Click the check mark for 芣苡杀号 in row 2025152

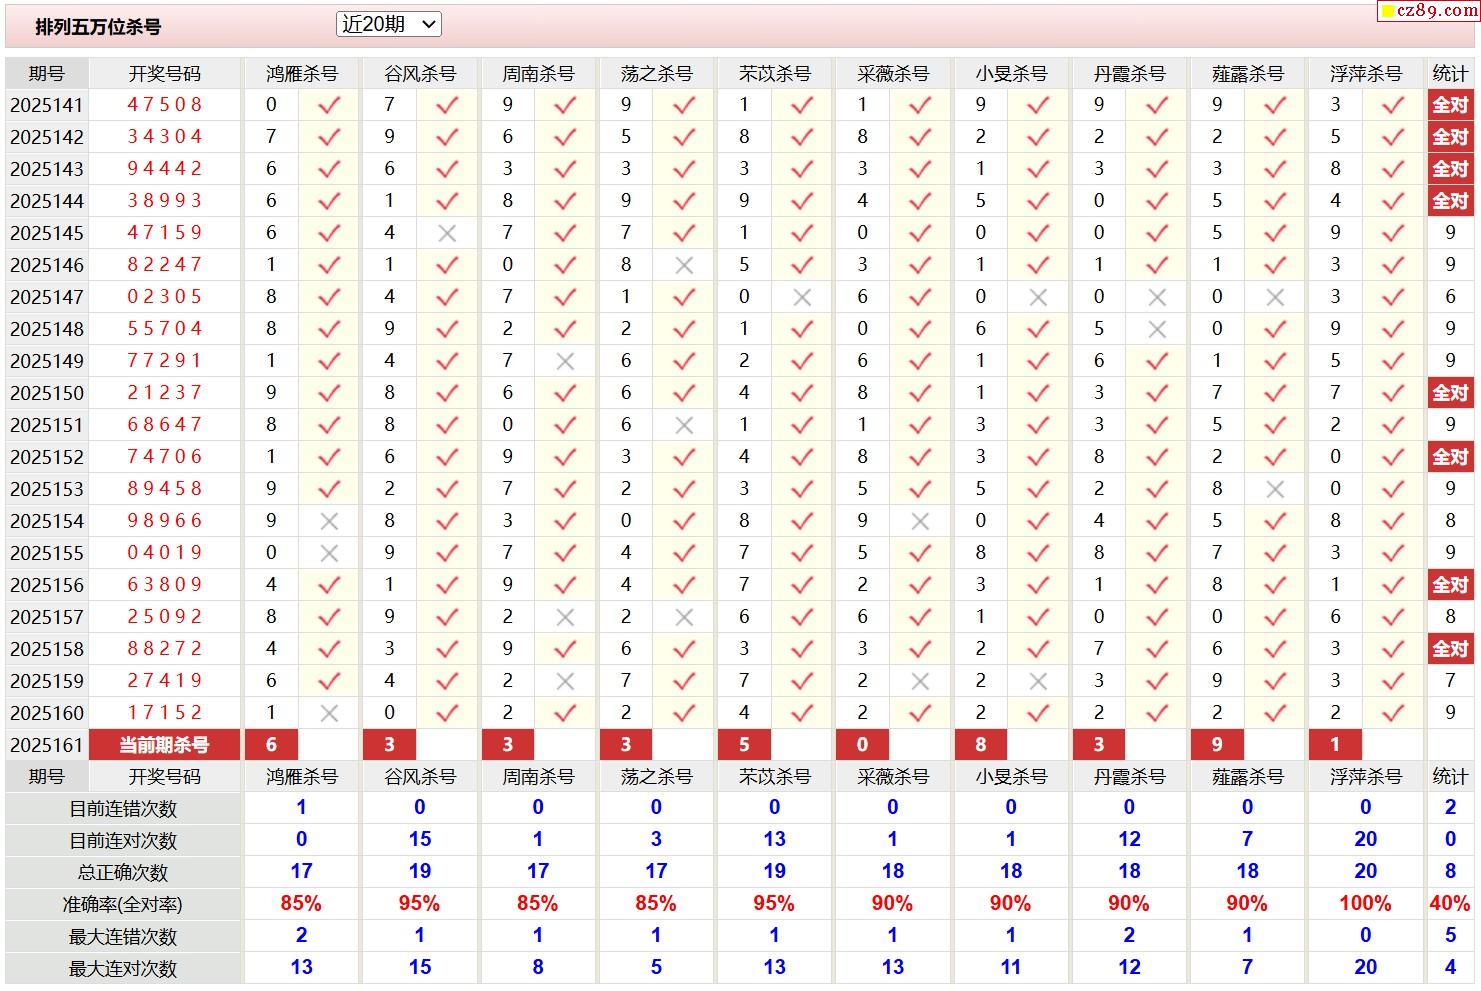pos(802,456)
